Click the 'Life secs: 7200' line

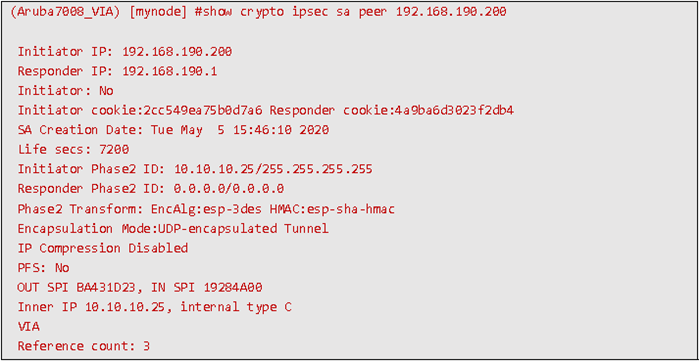click(x=73, y=149)
